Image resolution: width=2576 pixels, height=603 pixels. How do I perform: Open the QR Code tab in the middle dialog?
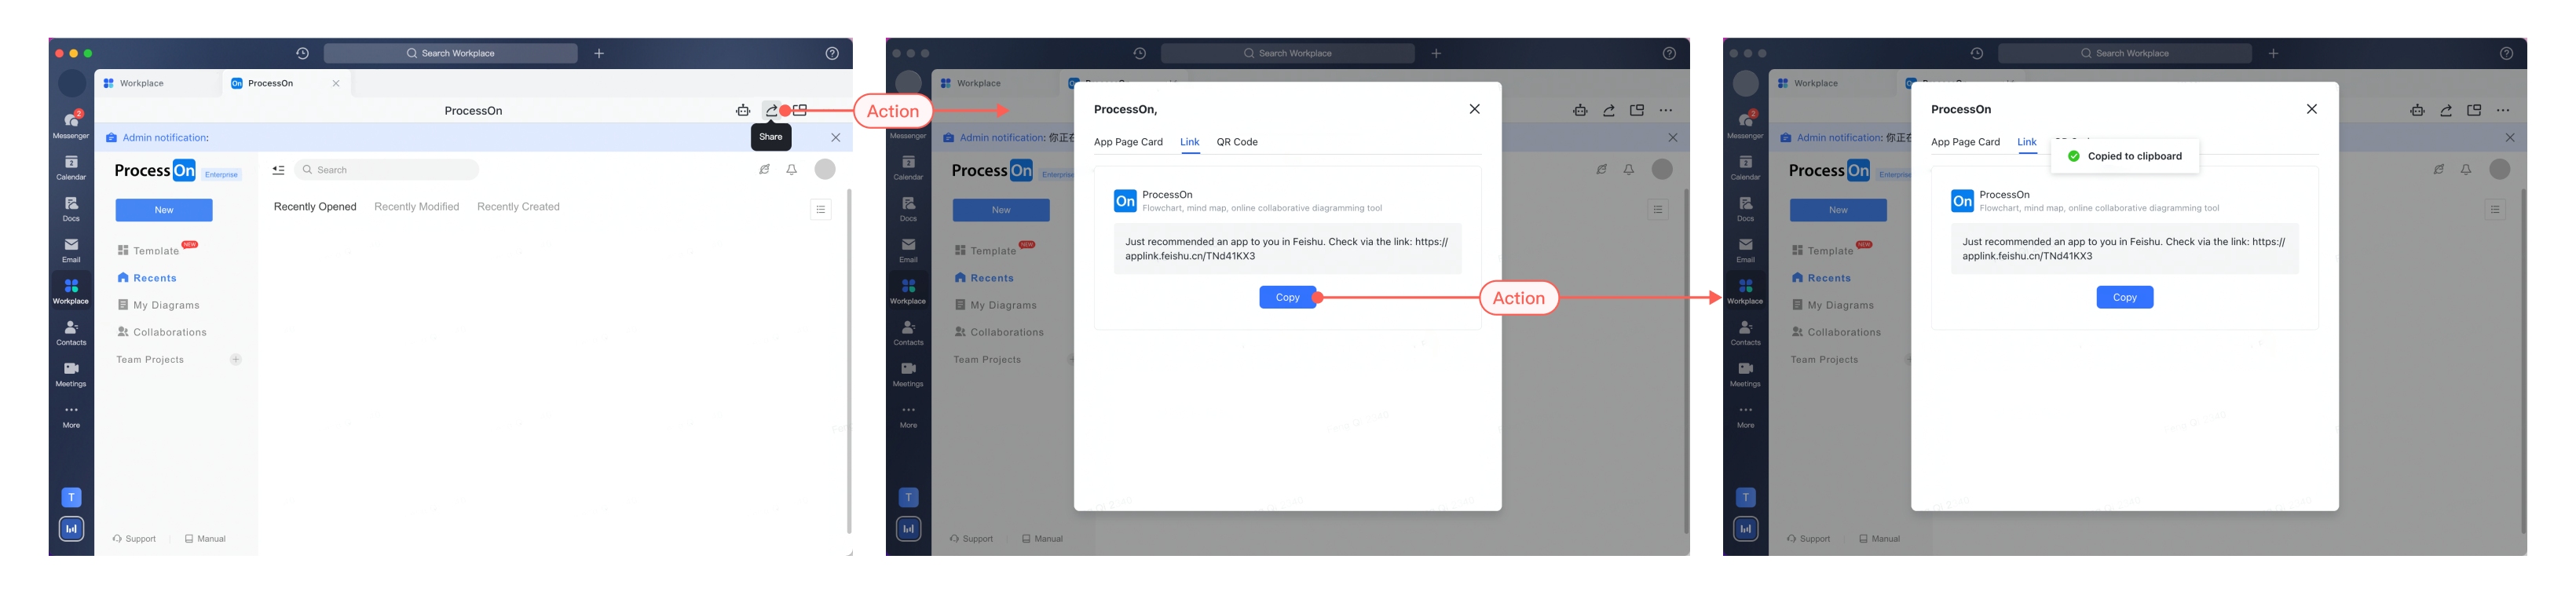tap(1237, 142)
